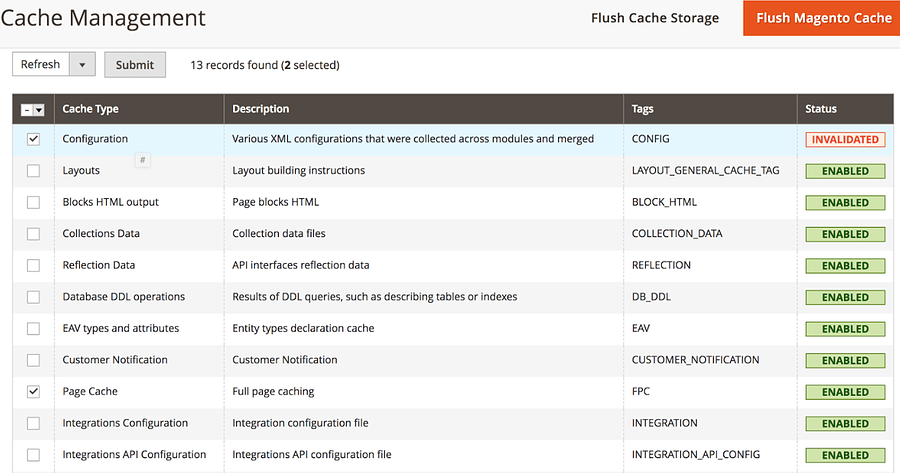
Task: Select the Collections Data row checkbox
Action: coord(33,234)
